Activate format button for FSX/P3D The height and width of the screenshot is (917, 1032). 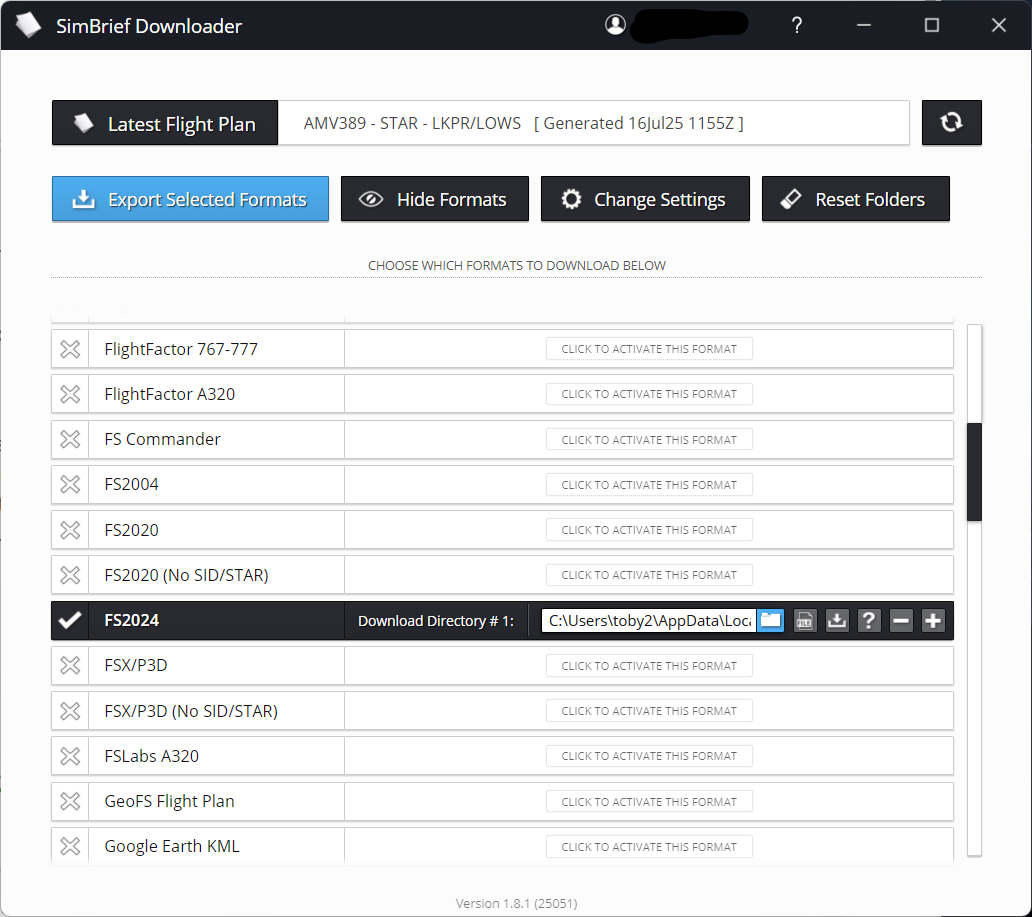pos(649,666)
